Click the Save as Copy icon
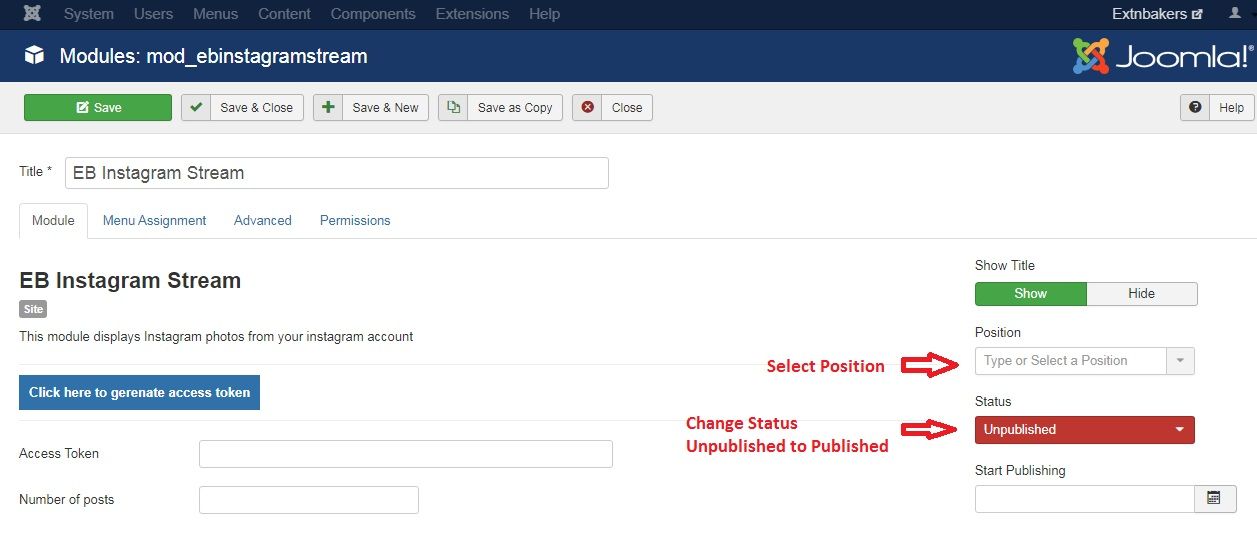Viewport: 1257px width, 533px height. pyautogui.click(x=453, y=108)
